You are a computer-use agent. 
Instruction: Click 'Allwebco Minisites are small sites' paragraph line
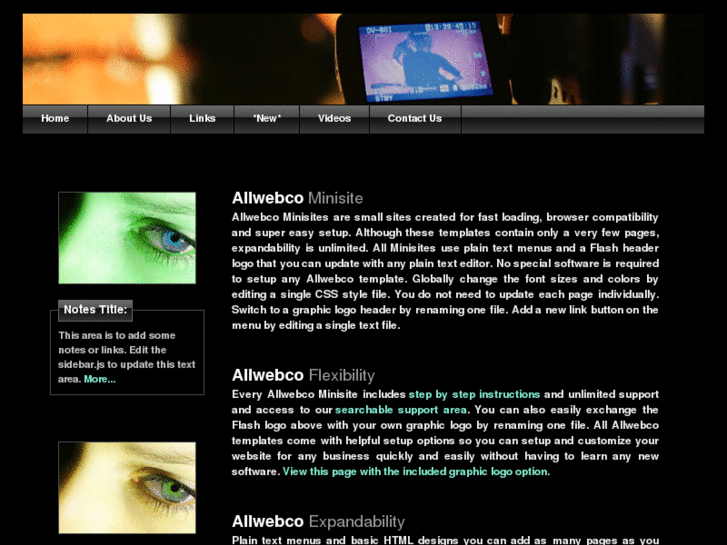445,217
